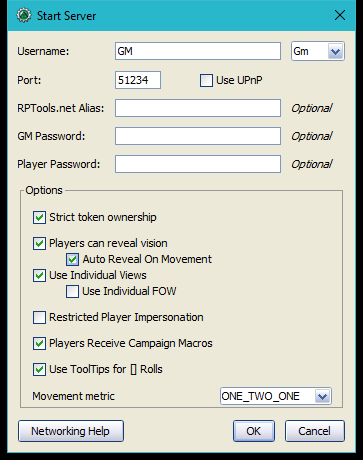Click the Player Password field
The image size is (363, 460).
[198, 164]
